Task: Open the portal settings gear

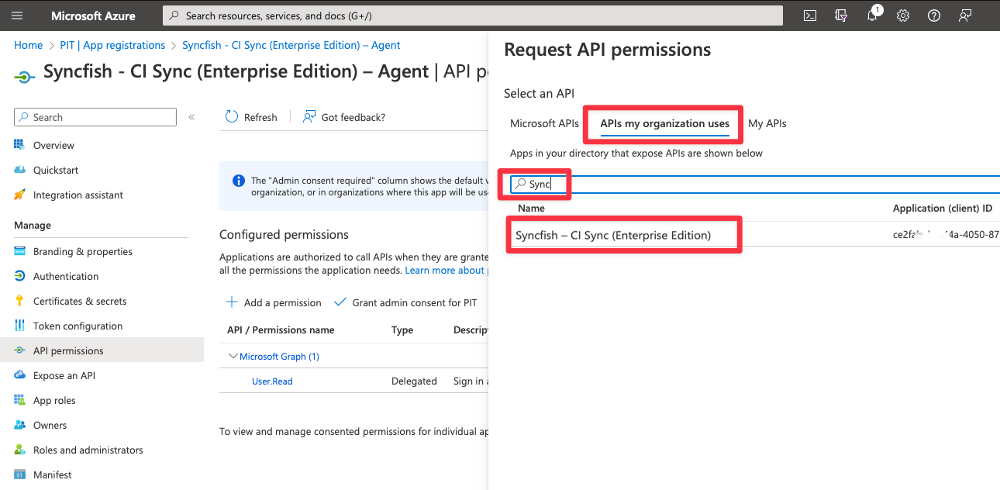Action: [903, 16]
